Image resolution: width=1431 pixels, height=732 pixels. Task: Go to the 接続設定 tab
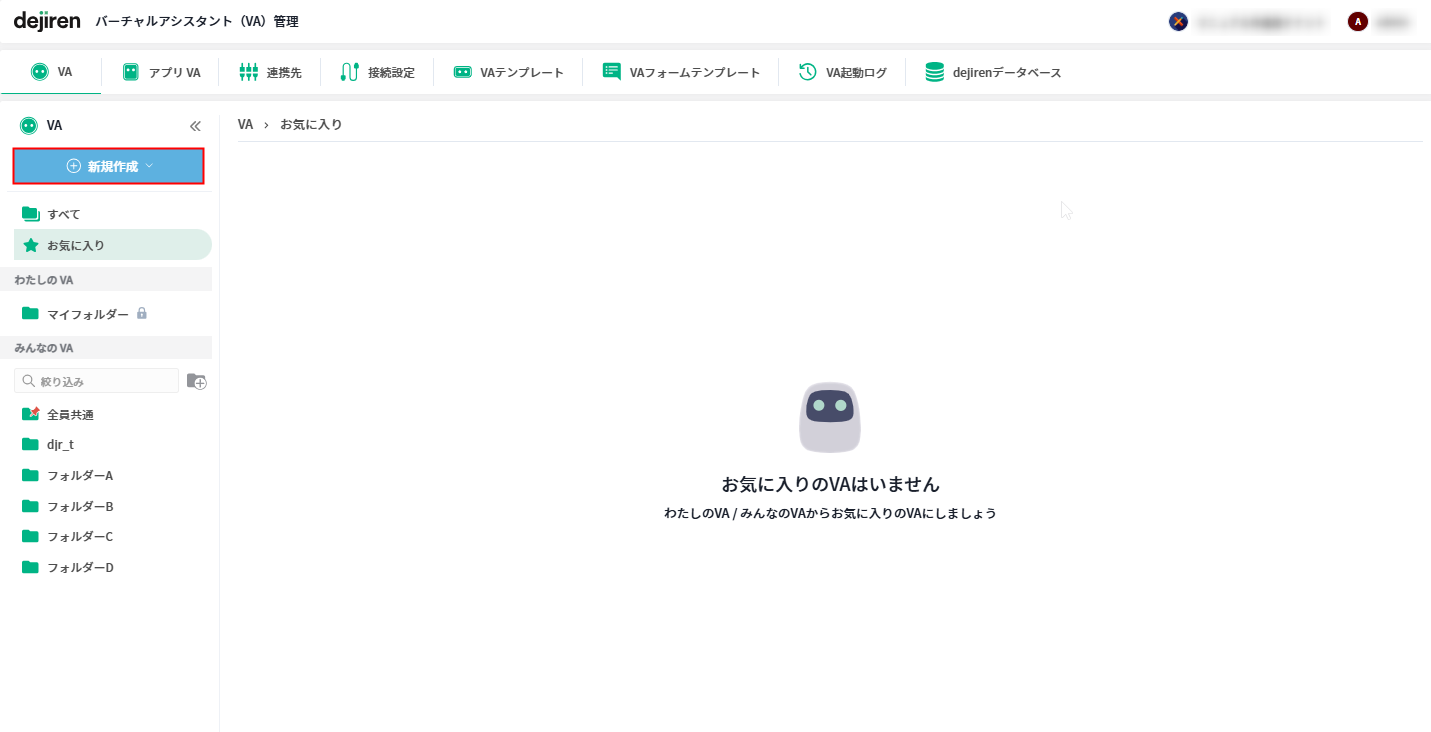click(377, 72)
